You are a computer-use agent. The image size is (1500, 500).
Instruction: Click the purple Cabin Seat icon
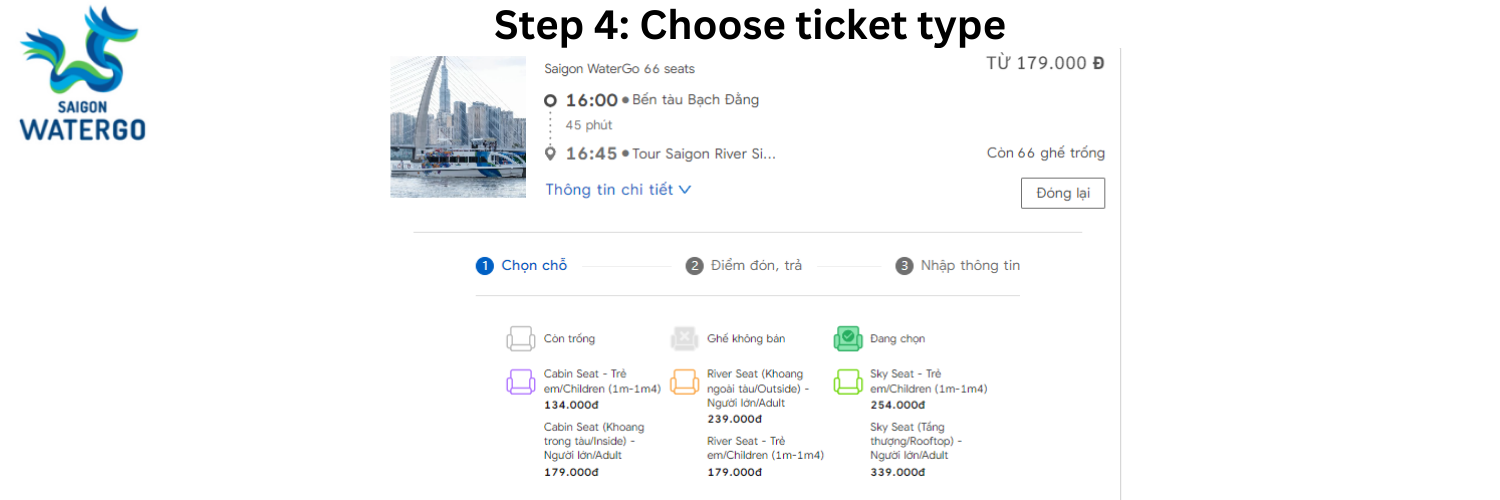coord(521,382)
